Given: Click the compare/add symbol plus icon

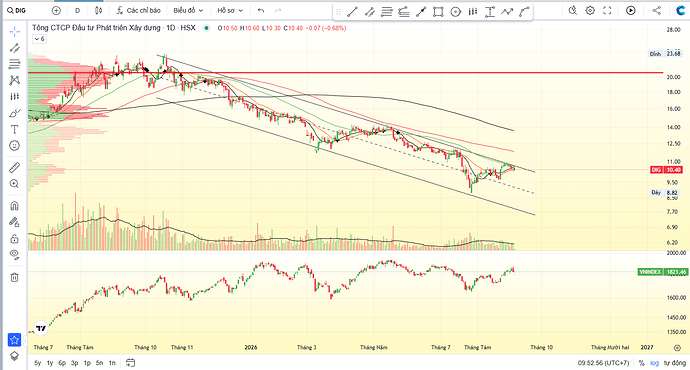Looking at the screenshot, I should 56,10.
